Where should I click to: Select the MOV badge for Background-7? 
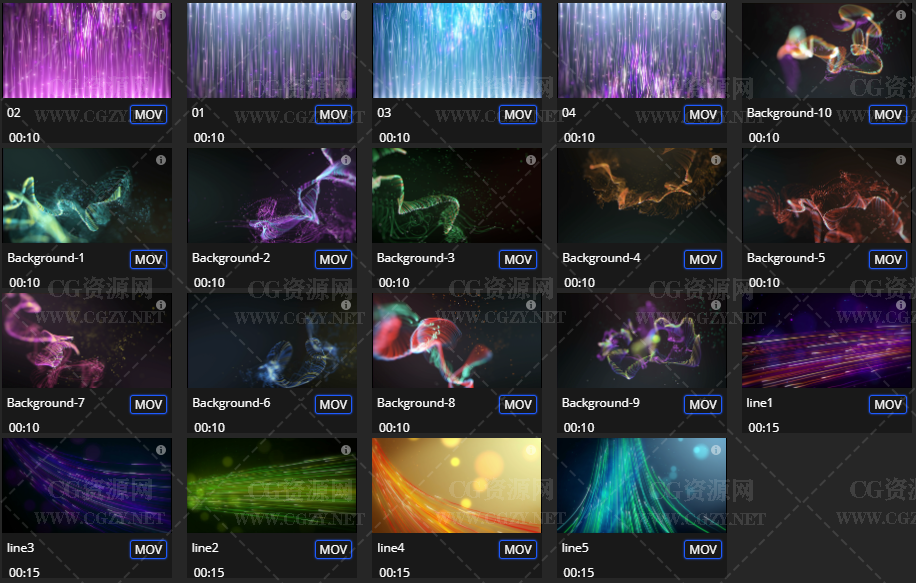[x=148, y=404]
